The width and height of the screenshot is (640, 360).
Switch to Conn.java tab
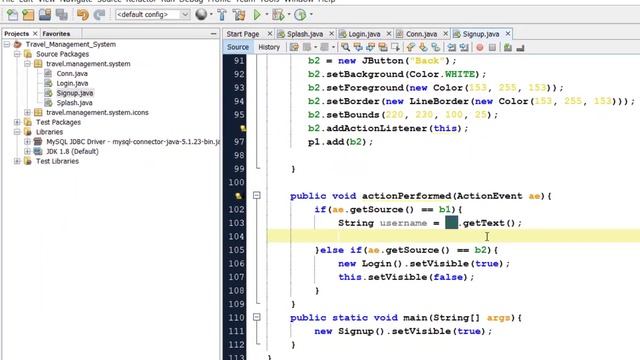click(421, 34)
